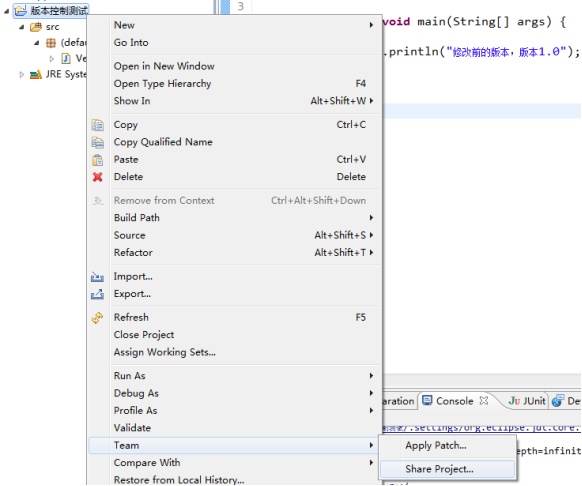Image resolution: width=582 pixels, height=486 pixels.
Task: Collapse the default package node
Action: click(x=37, y=43)
